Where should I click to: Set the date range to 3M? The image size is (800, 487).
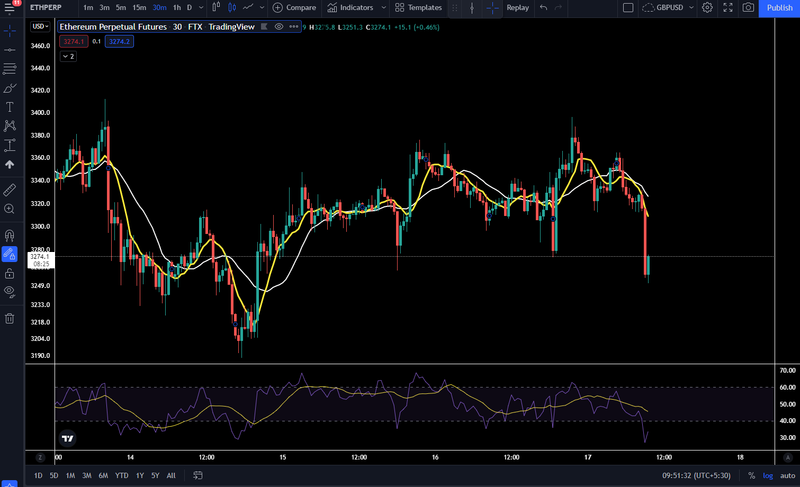[87, 475]
